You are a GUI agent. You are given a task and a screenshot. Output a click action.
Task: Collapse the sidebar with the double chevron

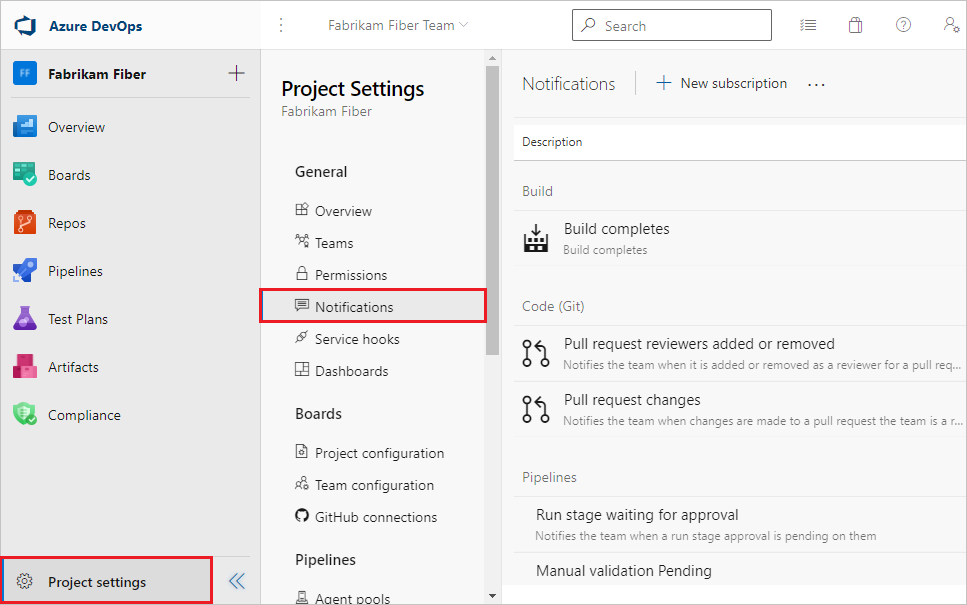tap(236, 580)
